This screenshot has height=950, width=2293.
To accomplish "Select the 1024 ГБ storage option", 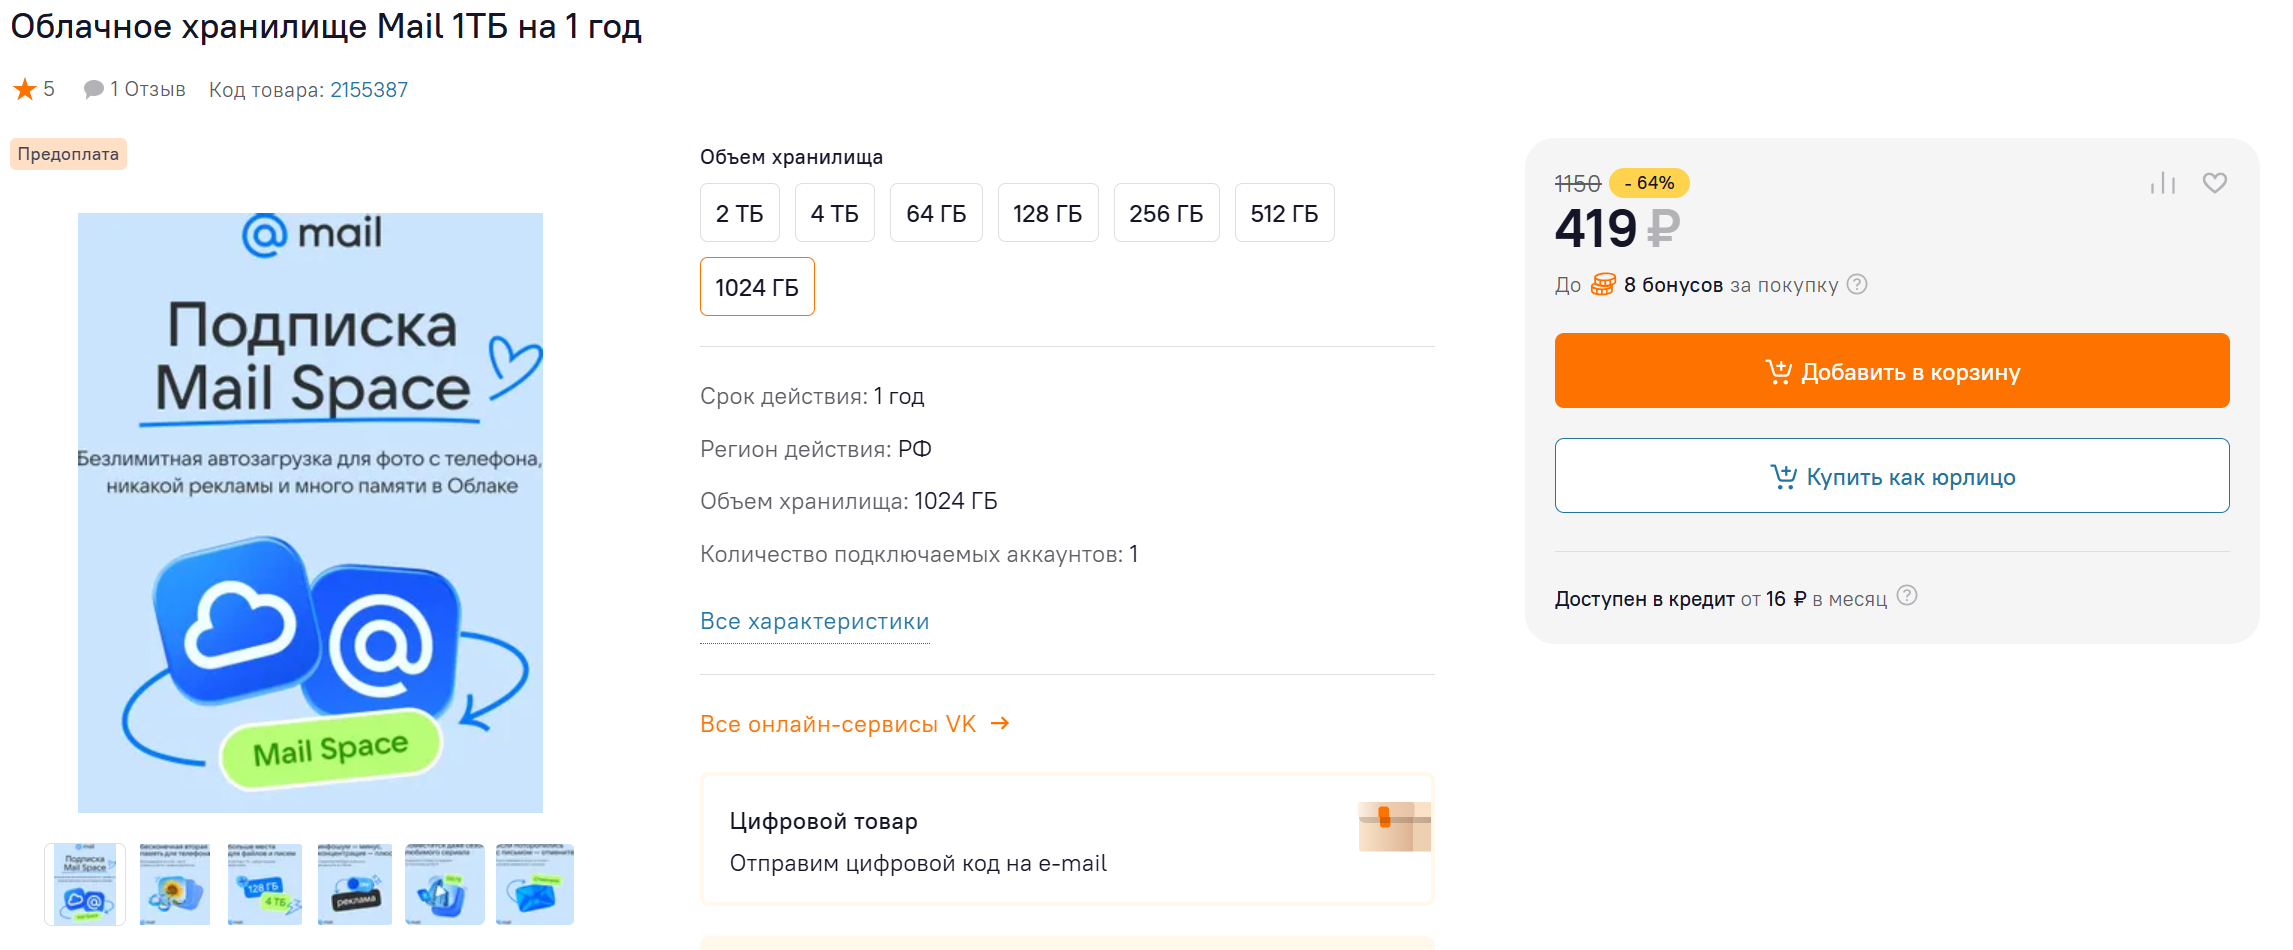I will click(757, 287).
